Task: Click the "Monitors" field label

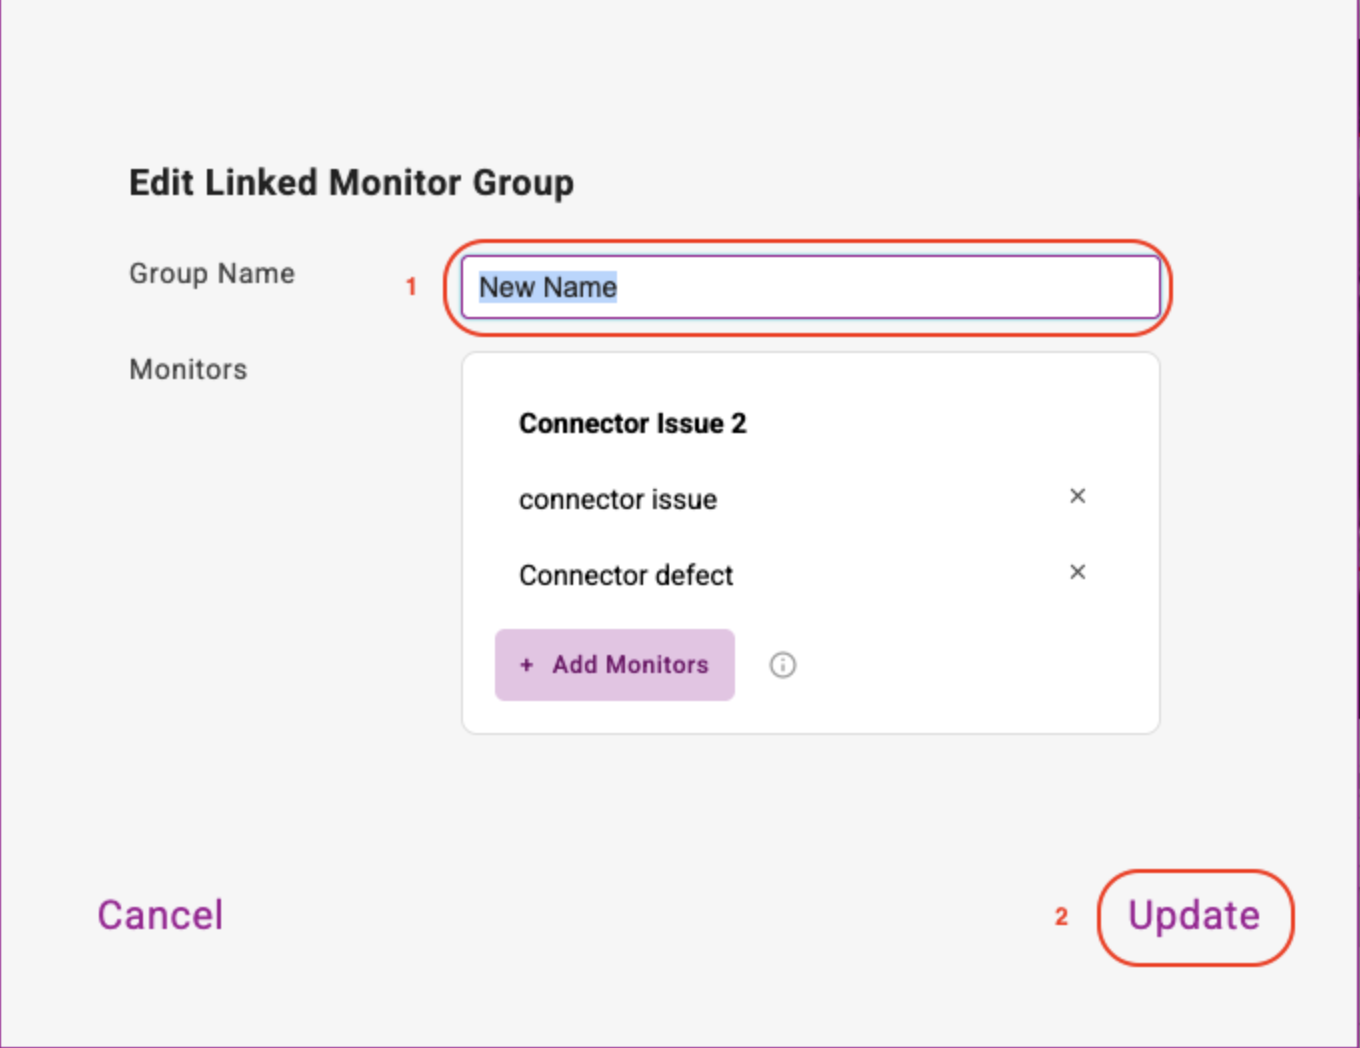Action: (x=188, y=369)
